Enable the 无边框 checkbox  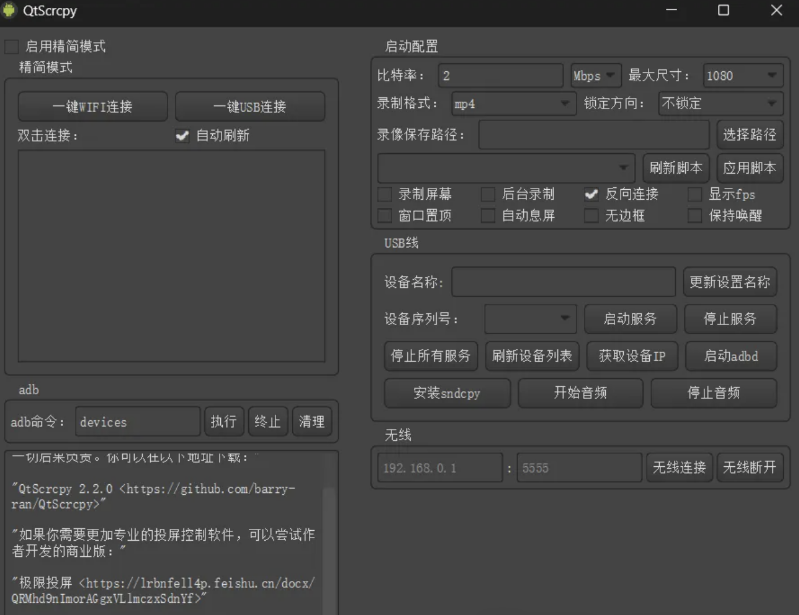(592, 216)
